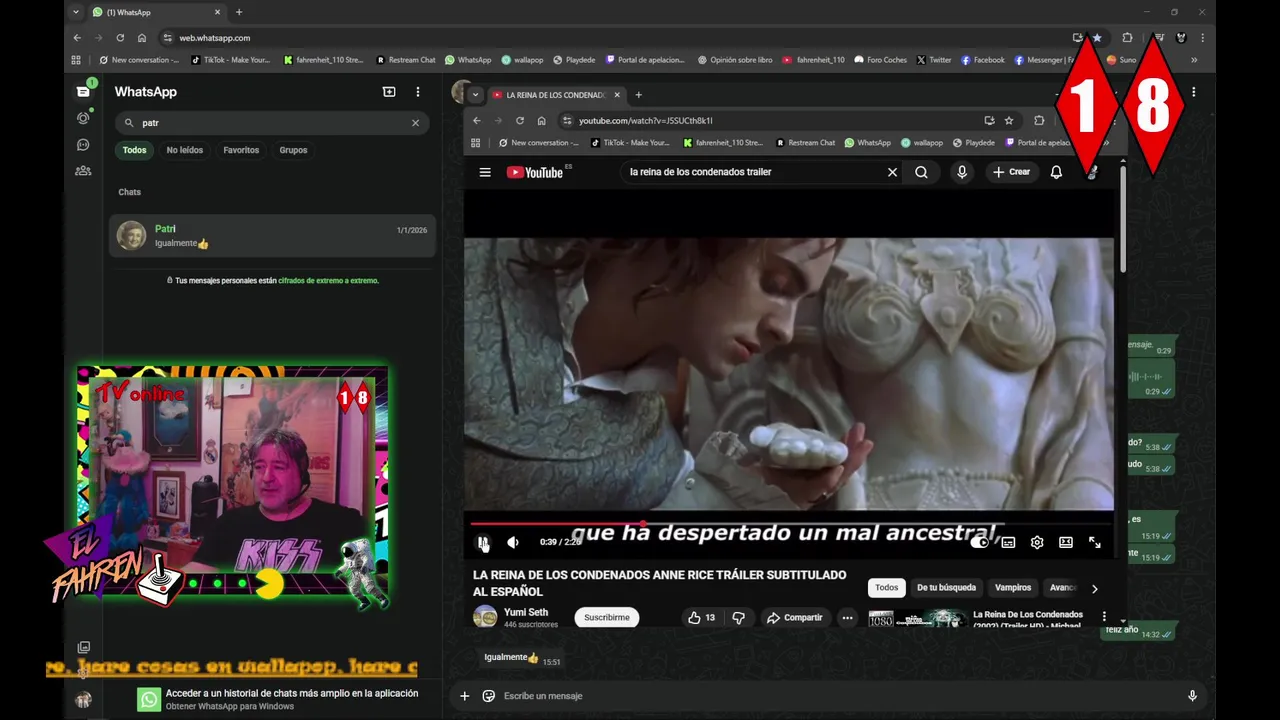
Task: Start a new WhatsApp chat
Action: [x=389, y=91]
